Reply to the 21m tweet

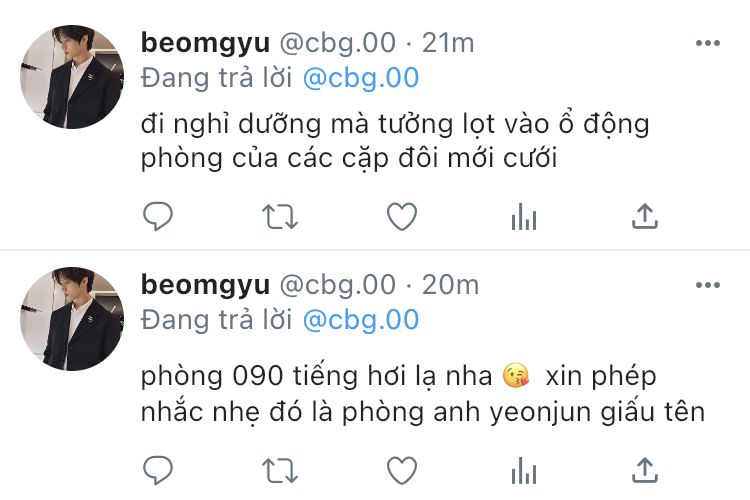click(x=158, y=216)
